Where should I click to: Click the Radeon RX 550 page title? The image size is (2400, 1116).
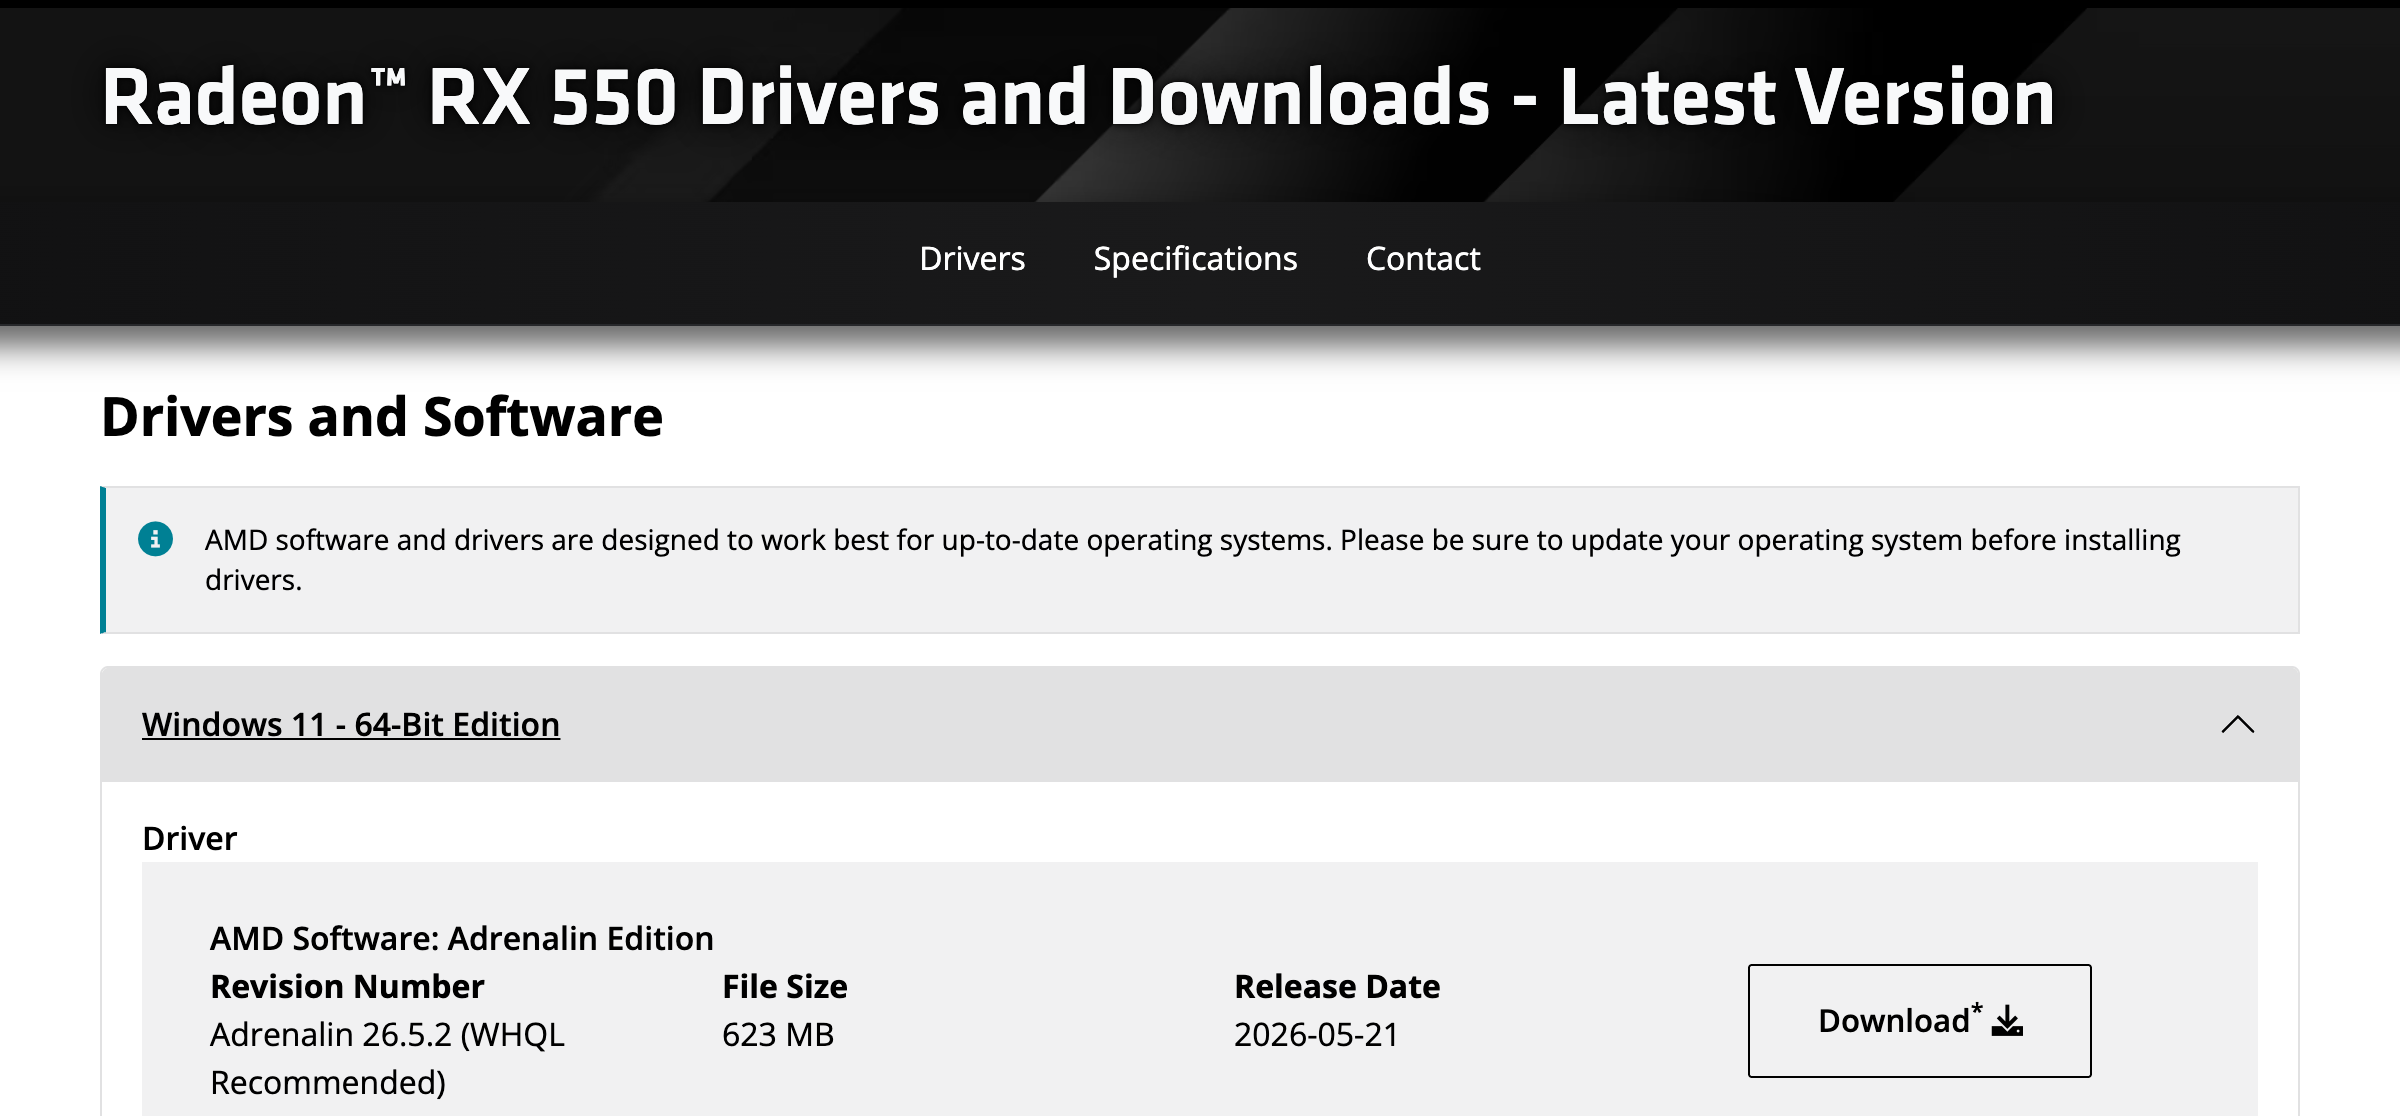coord(1078,97)
